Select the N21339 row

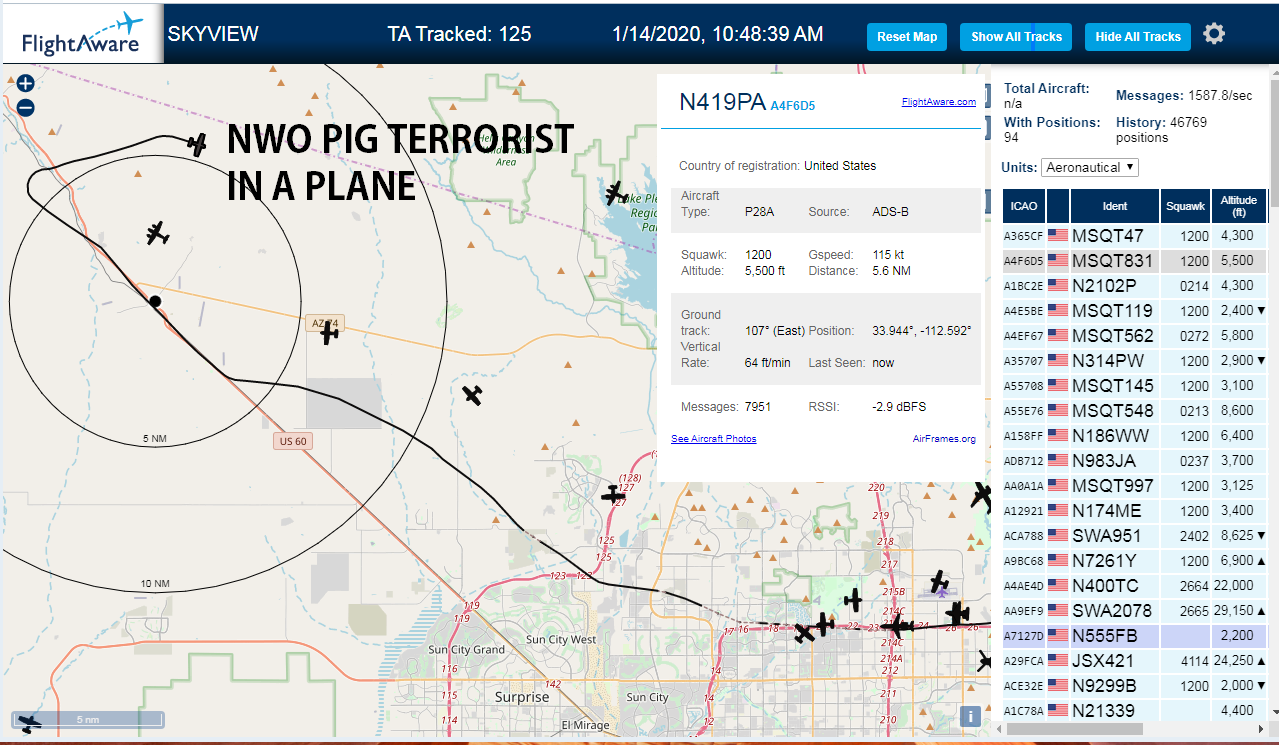click(1136, 711)
